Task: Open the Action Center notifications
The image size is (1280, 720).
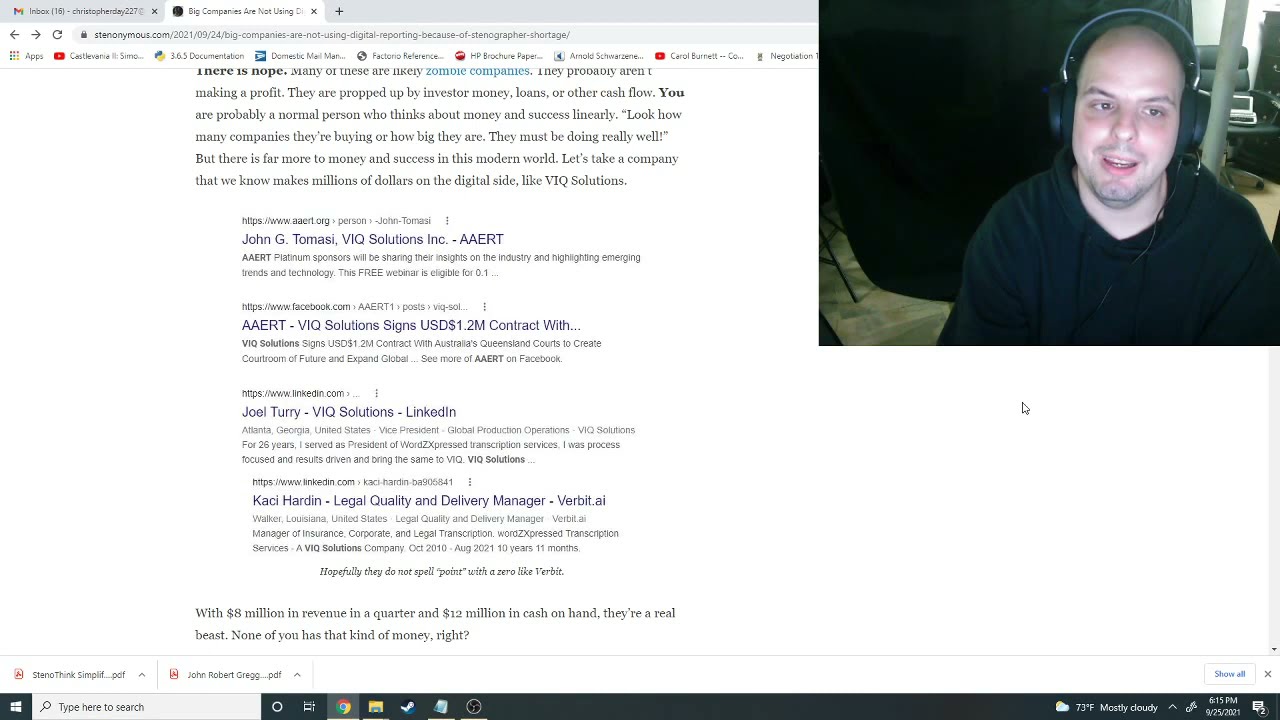Action: point(1259,707)
